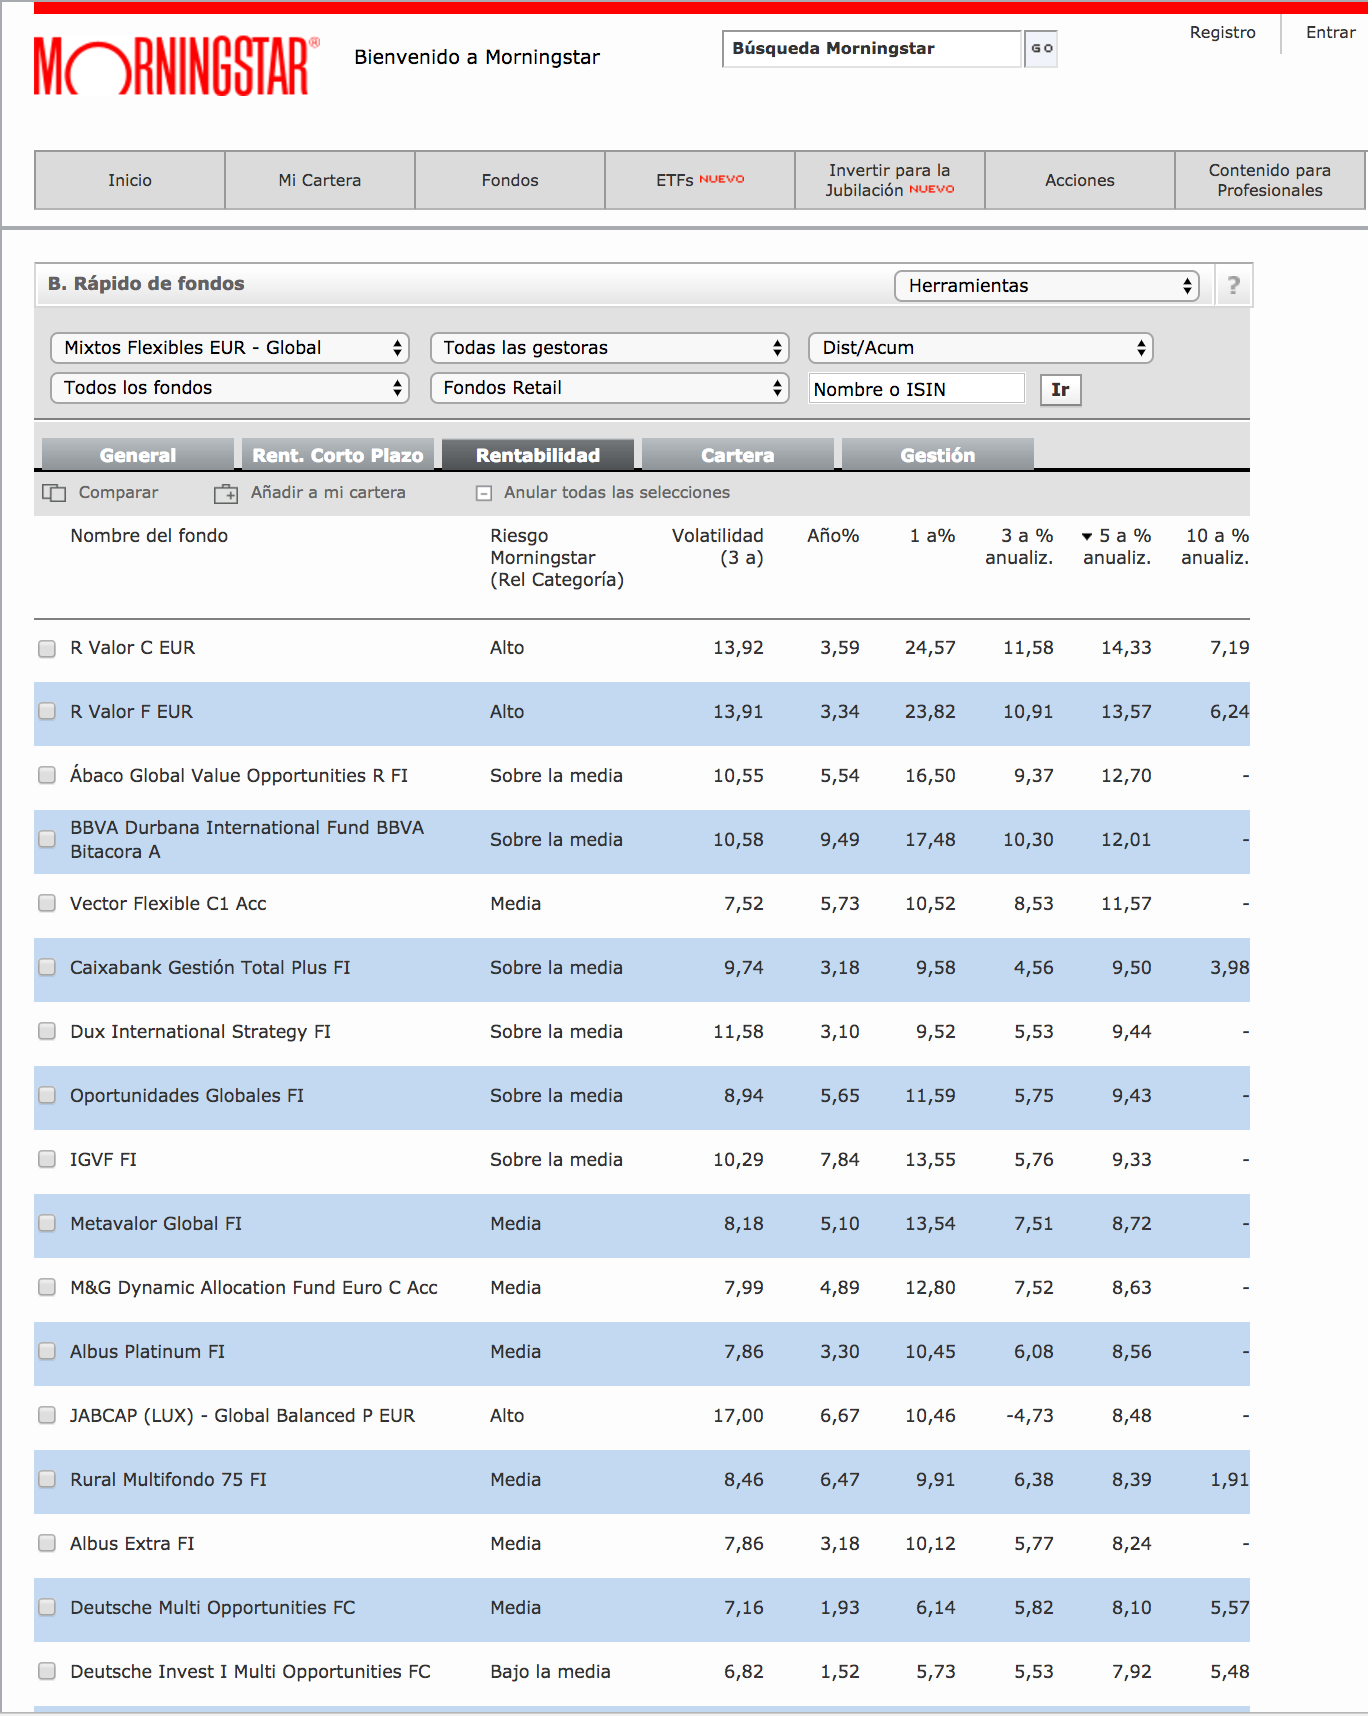Switch to the Rent. Corto Plazo tab
The width and height of the screenshot is (1368, 1716).
338,455
